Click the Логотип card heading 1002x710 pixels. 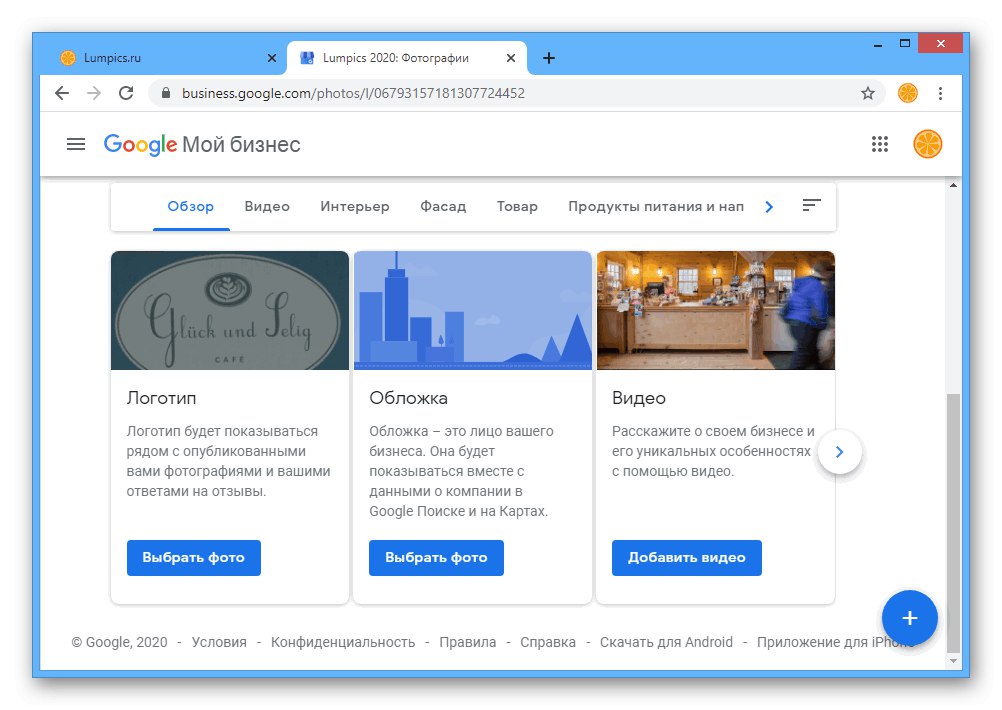click(x=161, y=398)
